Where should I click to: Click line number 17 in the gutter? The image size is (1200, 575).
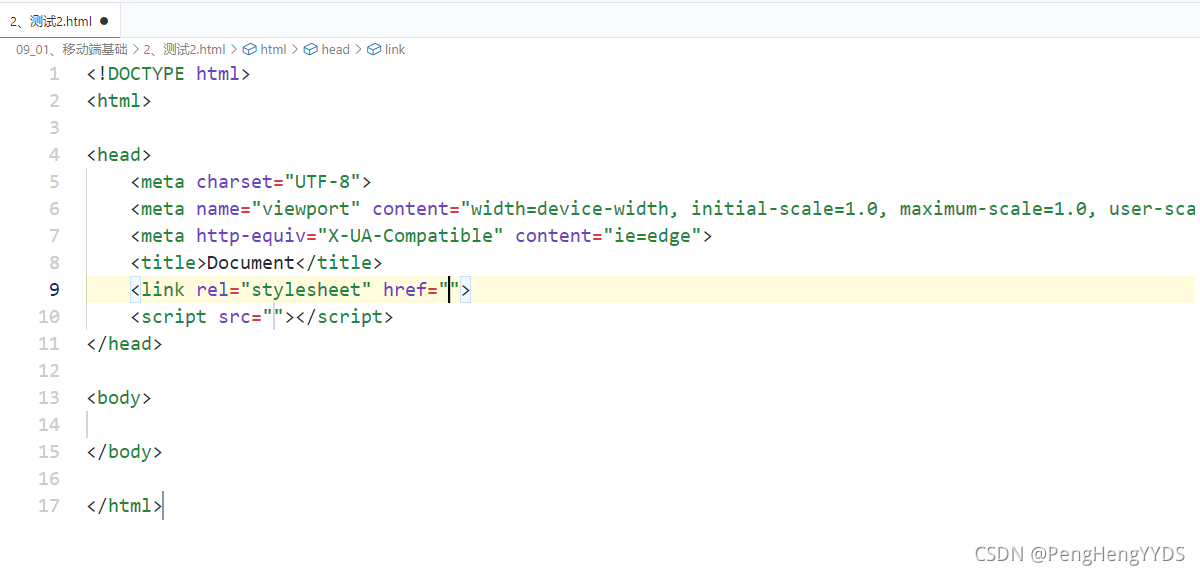[49, 506]
